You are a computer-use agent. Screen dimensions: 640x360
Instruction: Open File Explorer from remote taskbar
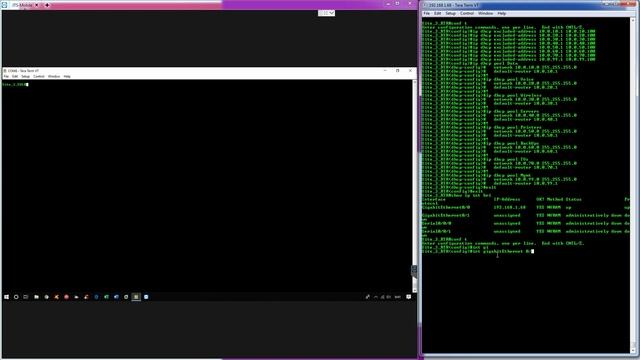(x=36, y=297)
